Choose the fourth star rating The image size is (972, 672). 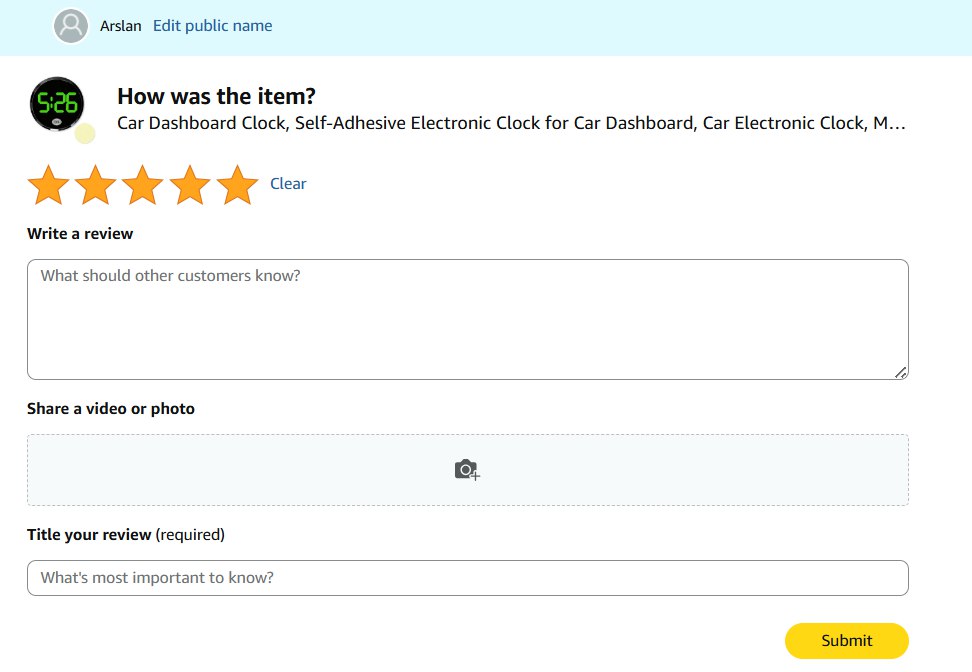click(x=190, y=185)
